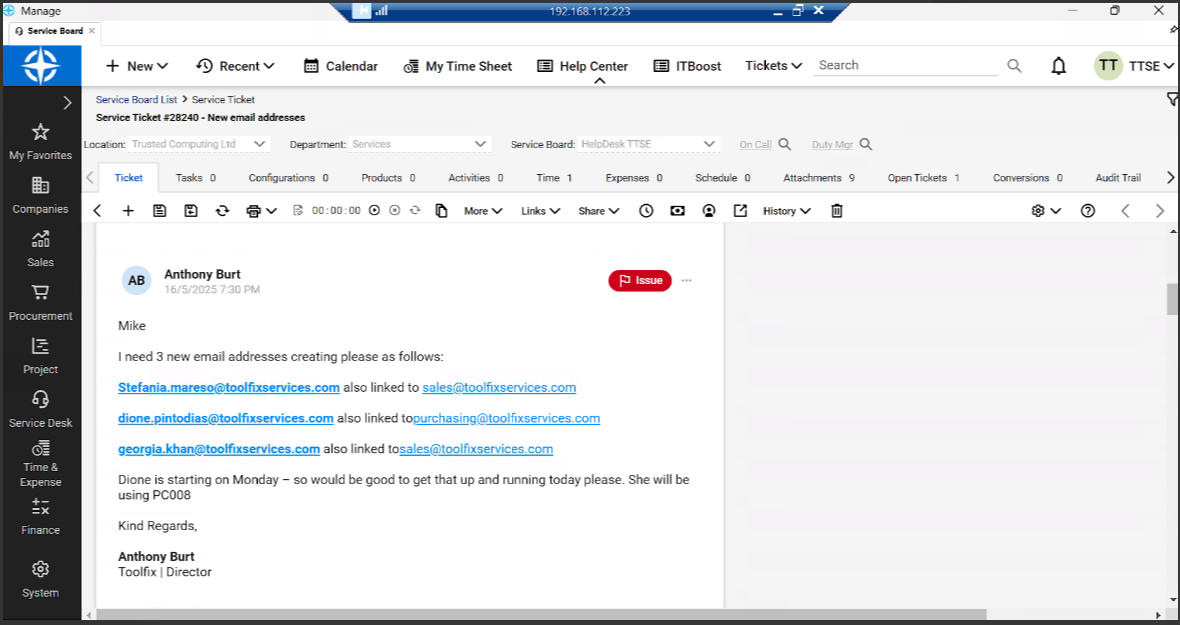Open the Share dropdown

point(598,211)
